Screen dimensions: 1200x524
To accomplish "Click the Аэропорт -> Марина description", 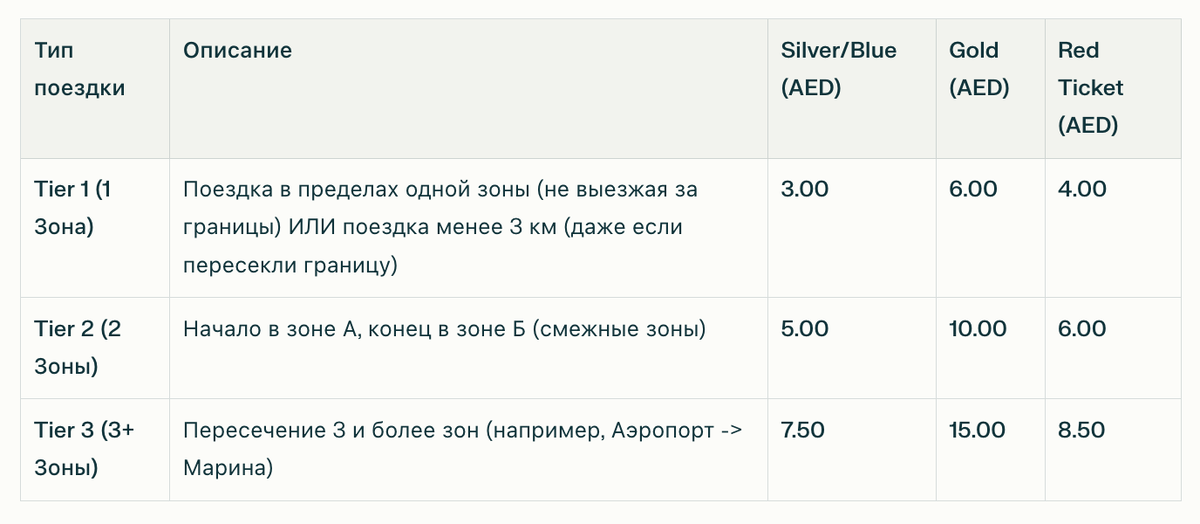I will pyautogui.click(x=463, y=449).
